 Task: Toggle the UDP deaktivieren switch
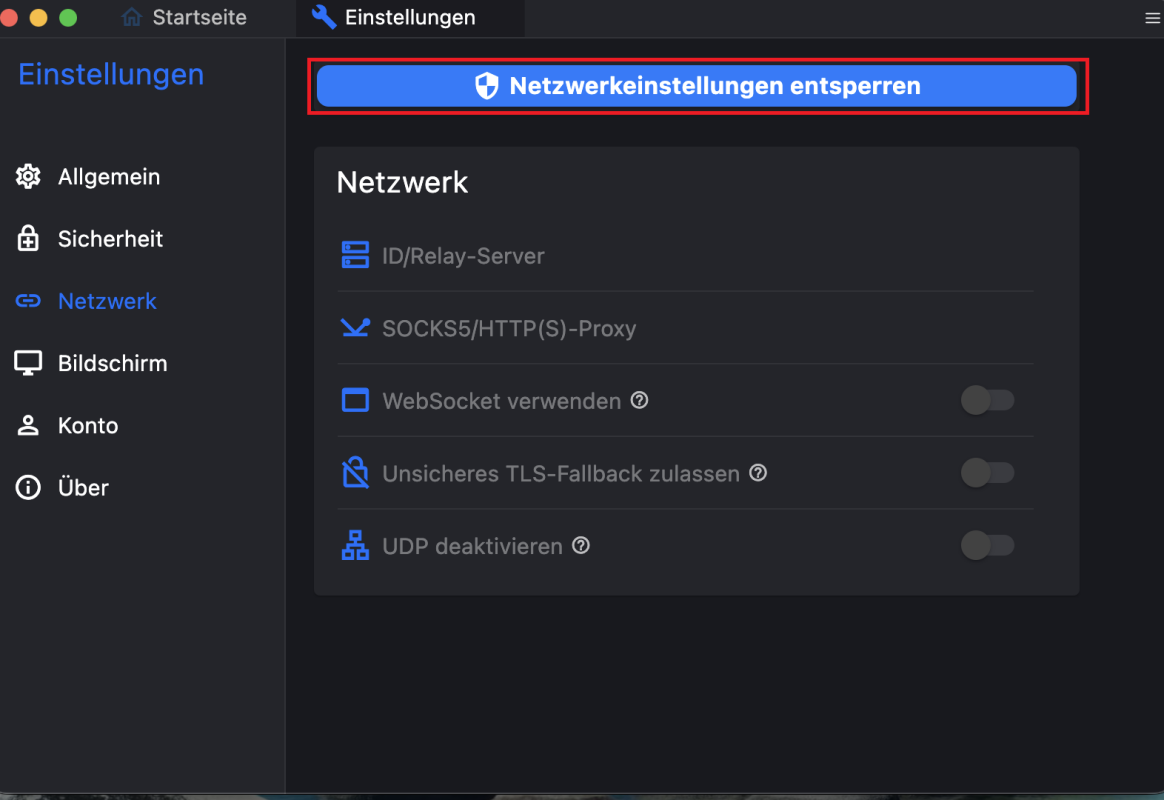point(987,545)
